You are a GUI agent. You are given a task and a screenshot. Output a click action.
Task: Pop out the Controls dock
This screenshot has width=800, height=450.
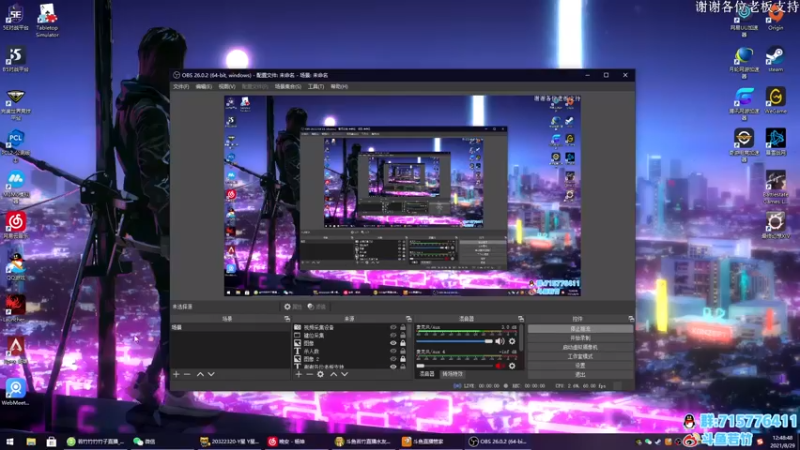point(631,319)
